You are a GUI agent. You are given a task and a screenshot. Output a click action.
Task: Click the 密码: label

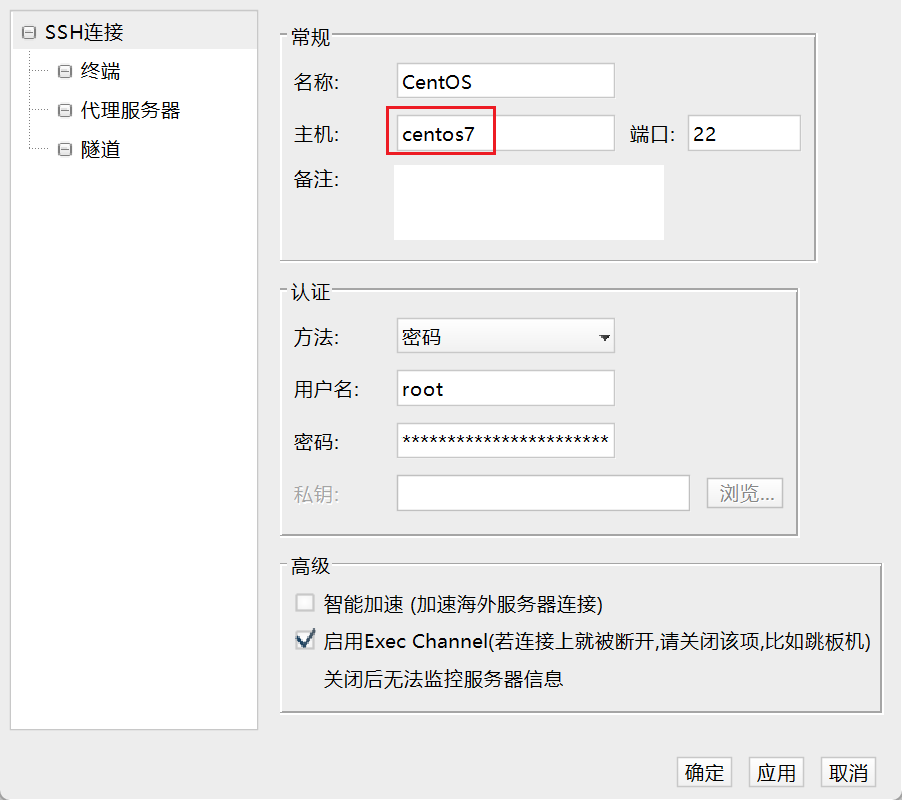(316, 442)
